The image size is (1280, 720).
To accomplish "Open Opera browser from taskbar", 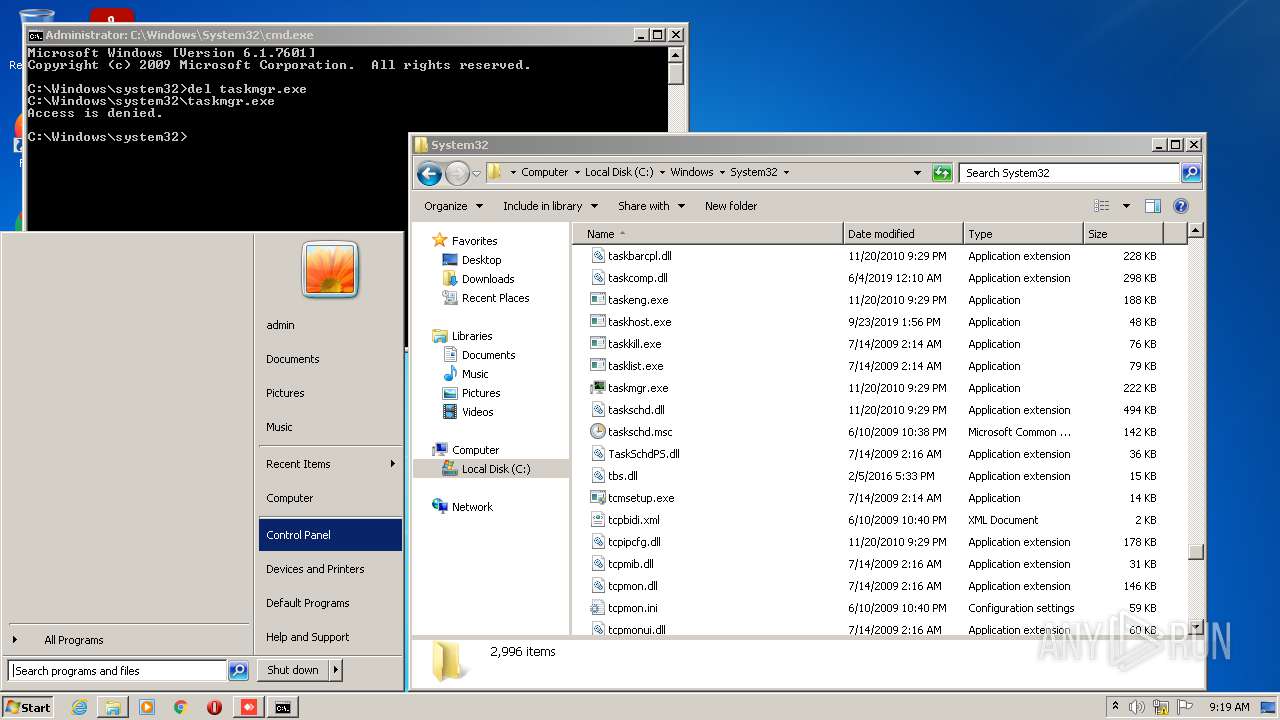I will (x=214, y=707).
